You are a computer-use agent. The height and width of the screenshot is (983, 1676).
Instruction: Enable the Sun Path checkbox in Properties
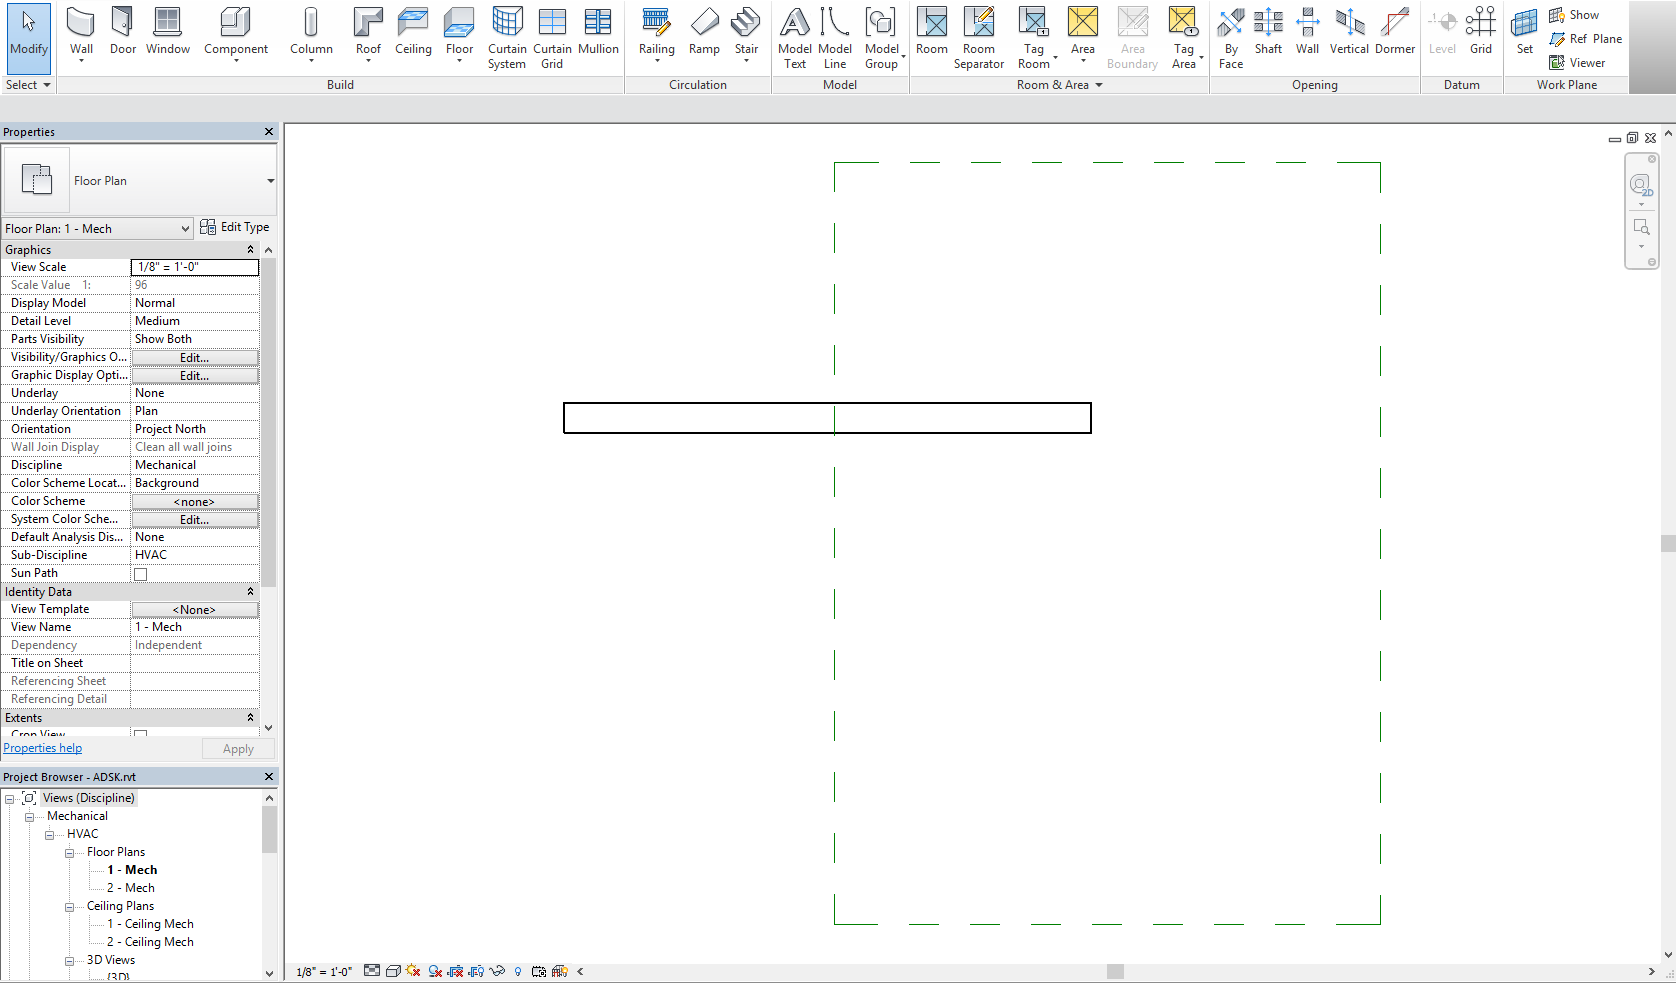(x=141, y=574)
